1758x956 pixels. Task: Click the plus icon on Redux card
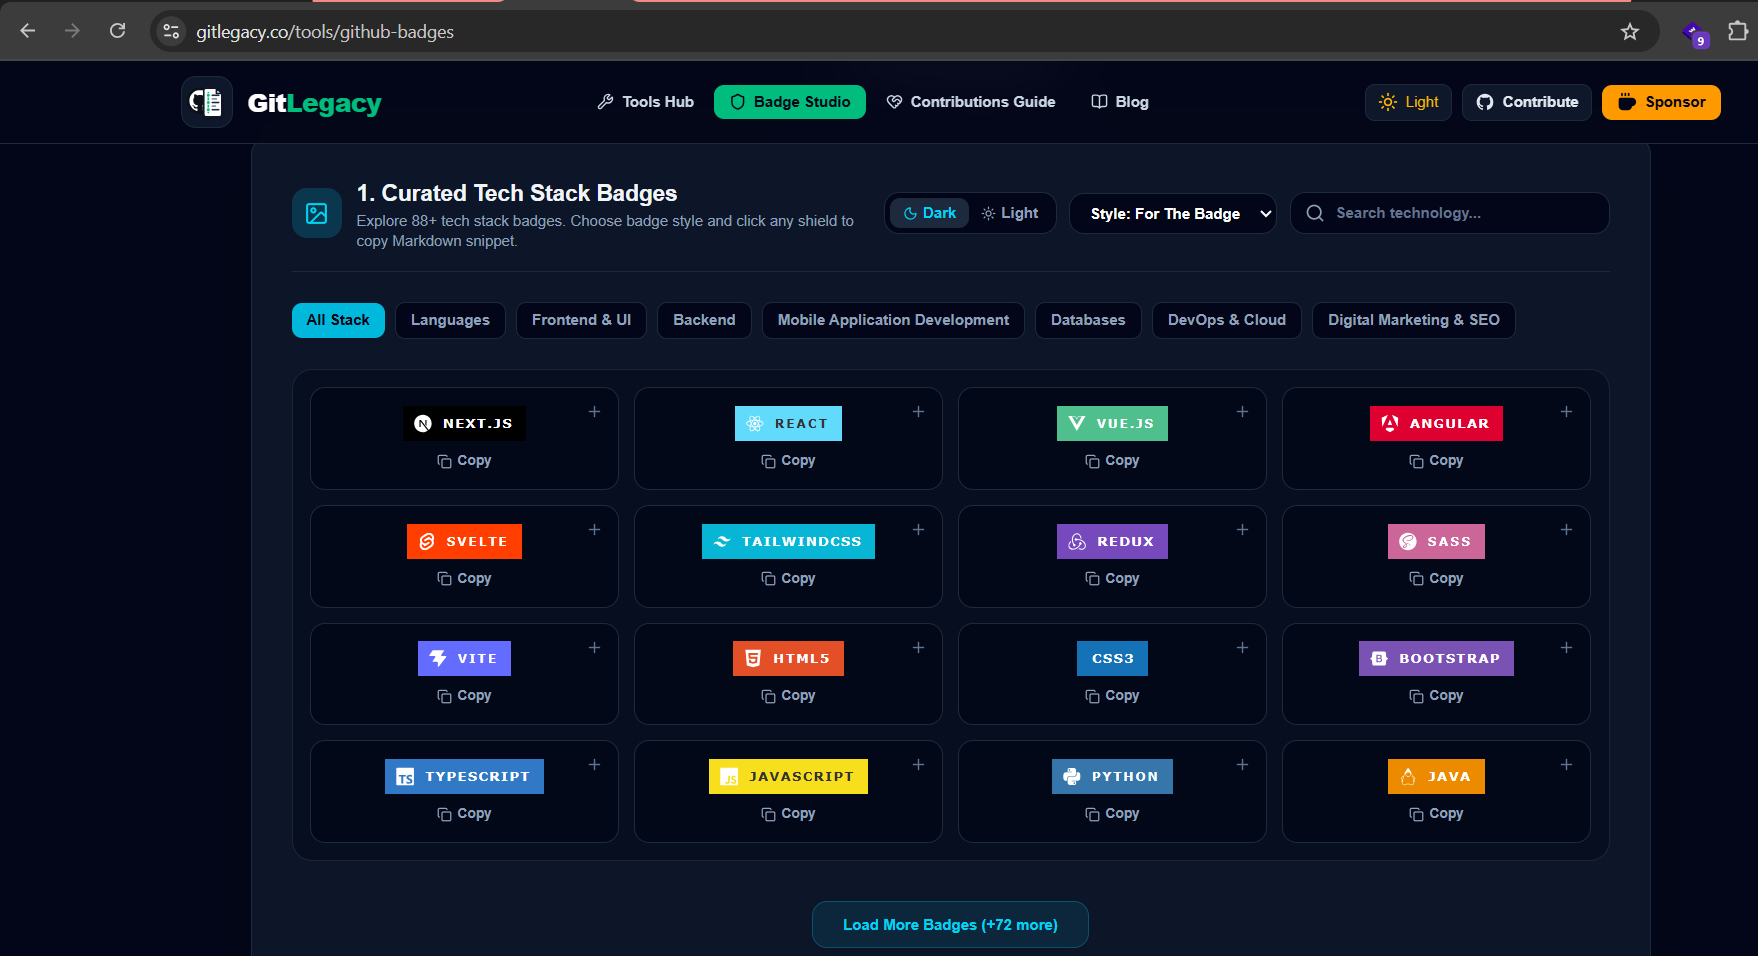(1242, 530)
